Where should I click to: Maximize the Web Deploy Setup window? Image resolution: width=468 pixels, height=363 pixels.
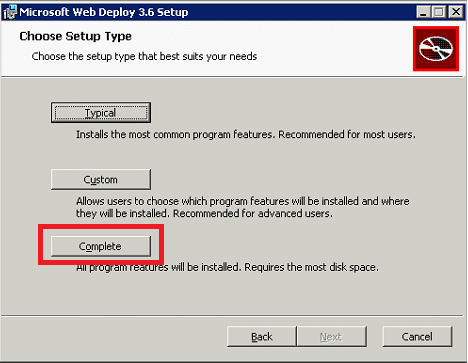pos(439,12)
